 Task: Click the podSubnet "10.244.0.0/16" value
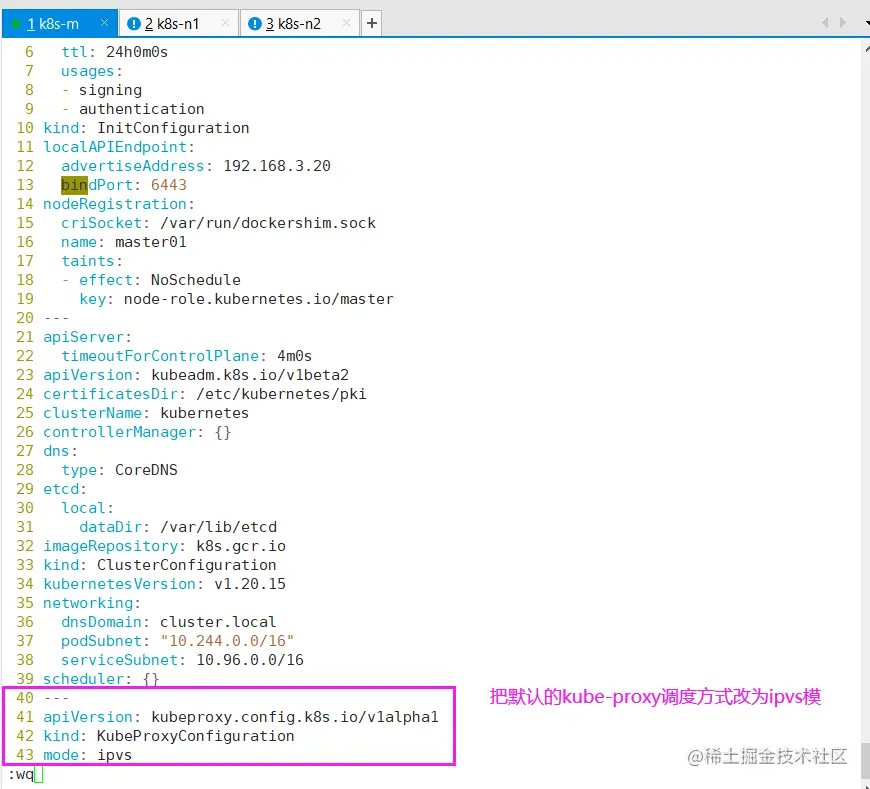pos(227,640)
